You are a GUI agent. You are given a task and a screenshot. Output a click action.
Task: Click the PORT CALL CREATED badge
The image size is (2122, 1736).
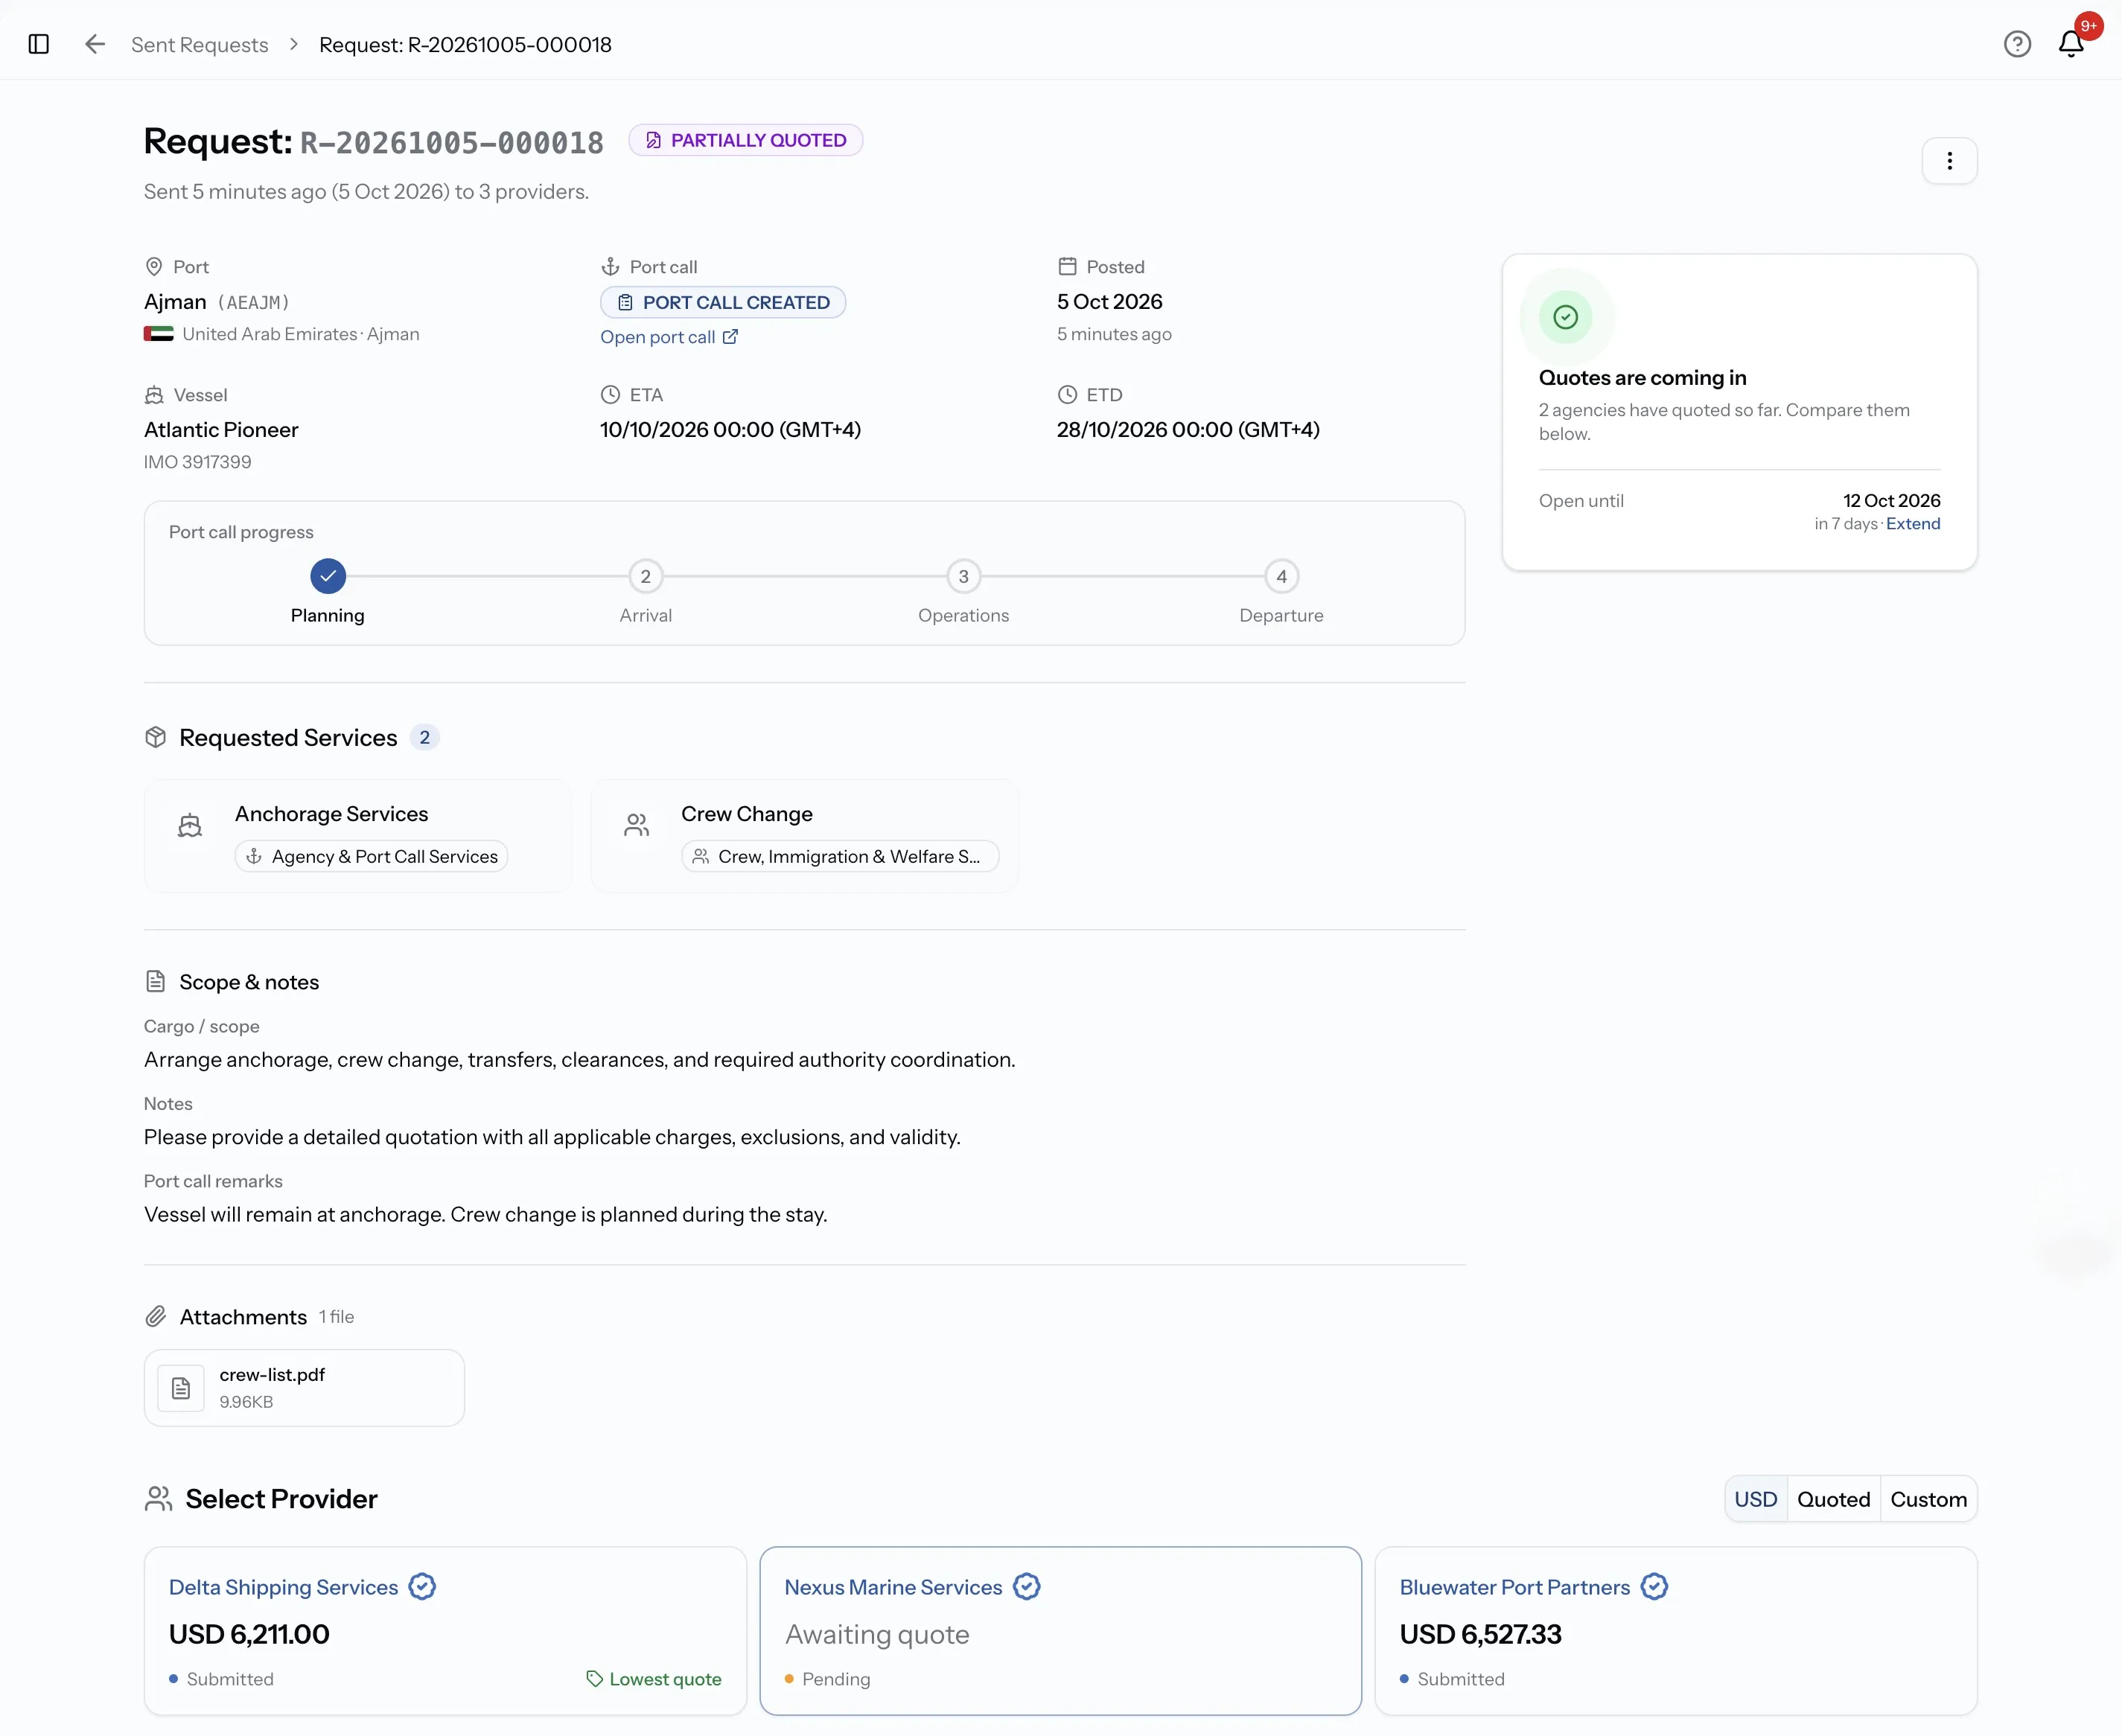pyautogui.click(x=723, y=302)
